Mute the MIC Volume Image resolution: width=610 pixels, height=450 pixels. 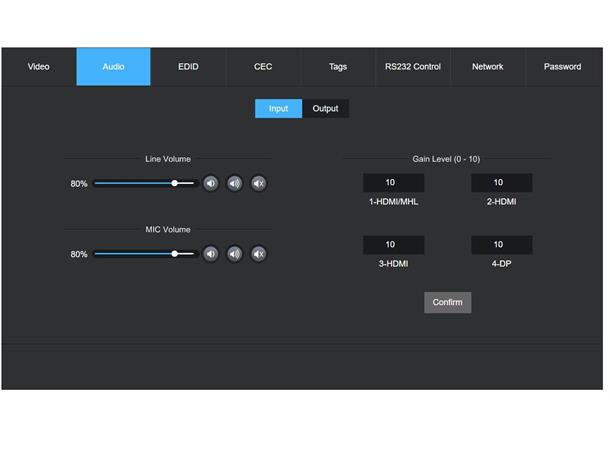pyautogui.click(x=259, y=254)
